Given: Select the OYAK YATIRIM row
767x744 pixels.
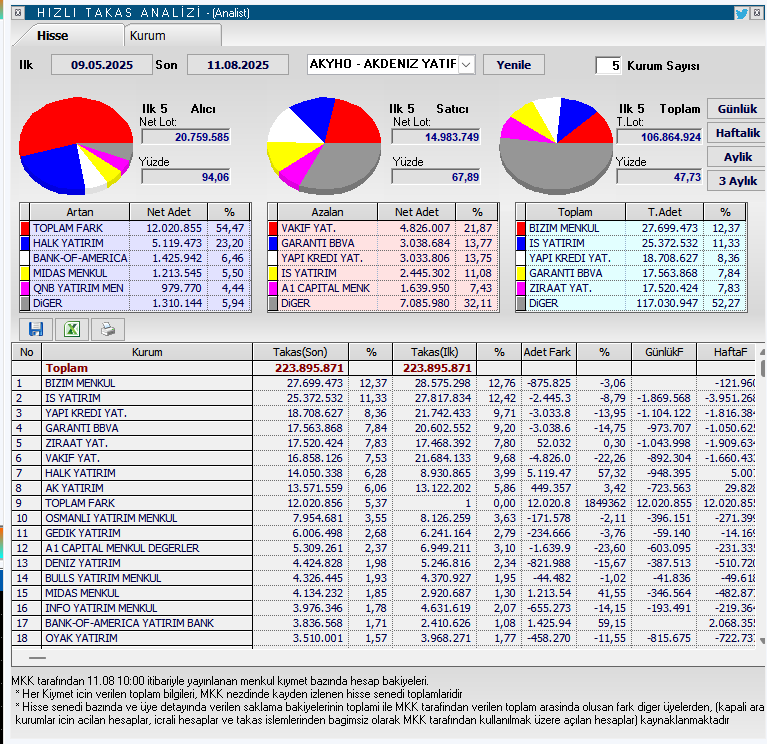Looking at the screenshot, I should click(384, 638).
